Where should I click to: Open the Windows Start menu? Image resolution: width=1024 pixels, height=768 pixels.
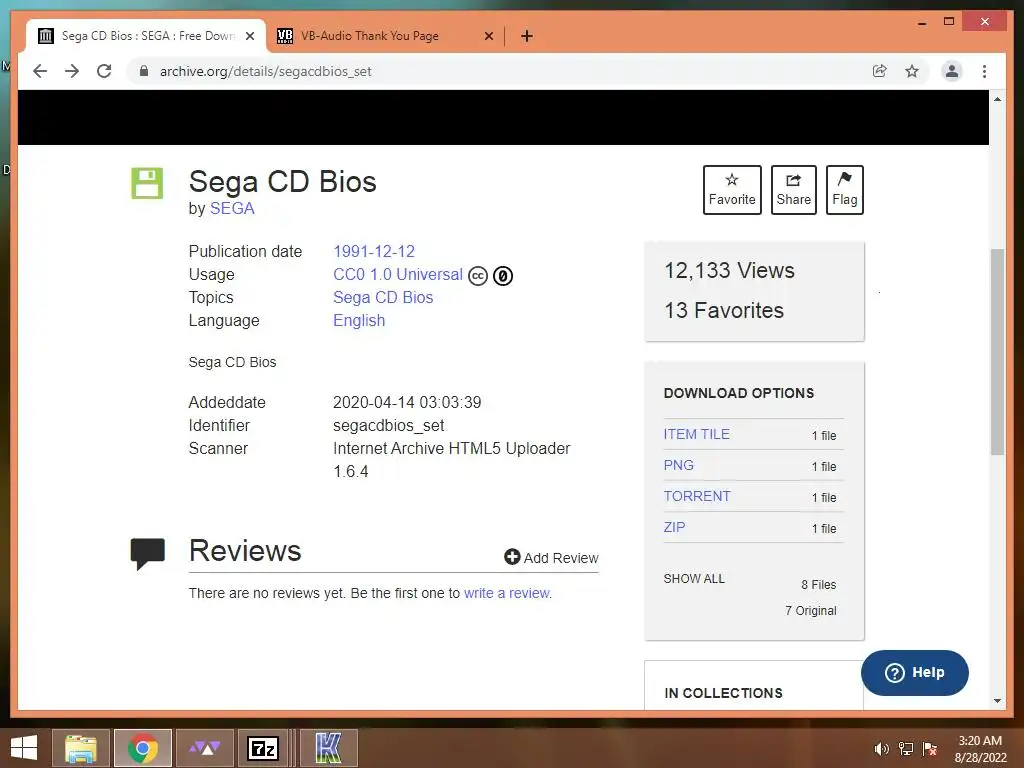tap(24, 748)
